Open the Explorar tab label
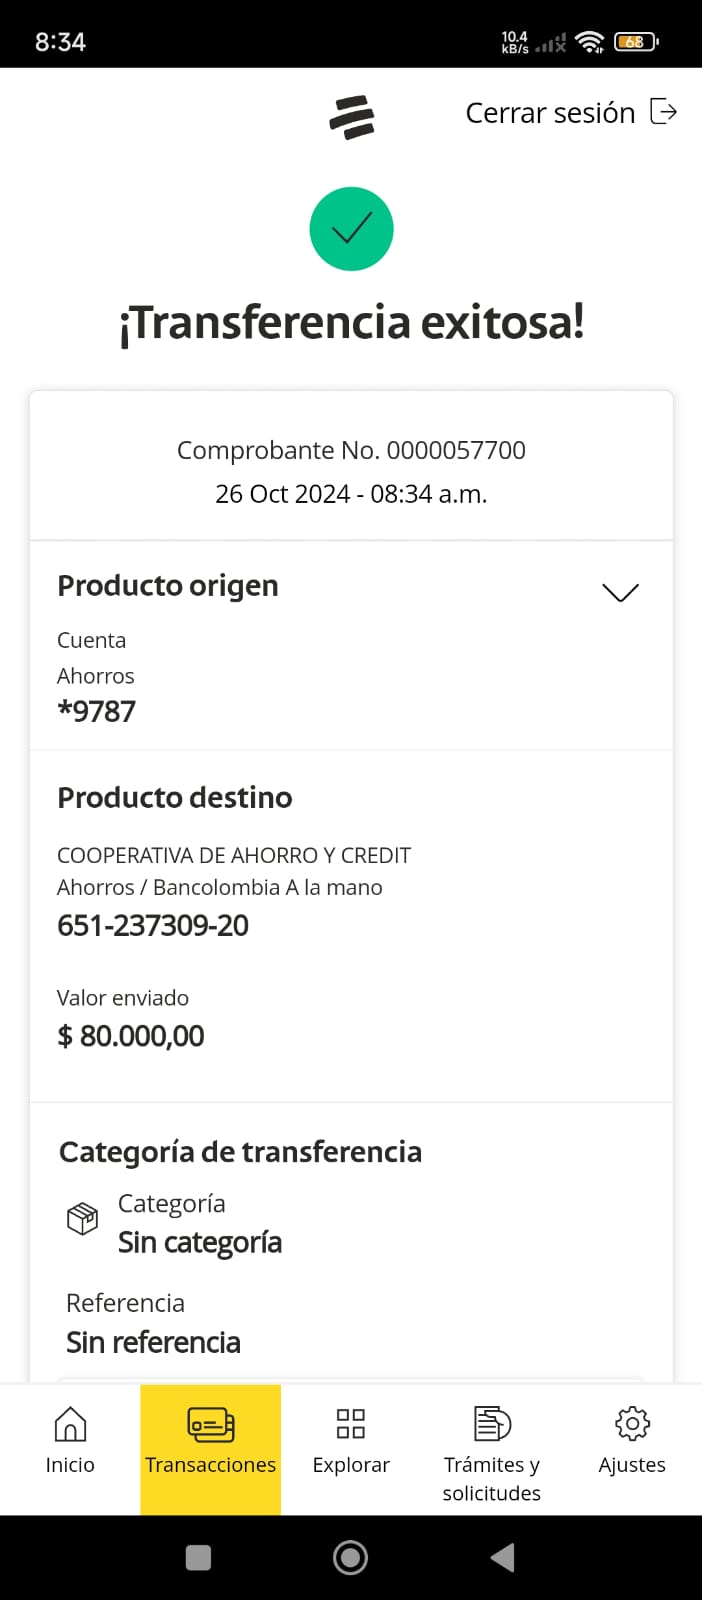Image resolution: width=702 pixels, height=1600 pixels. click(351, 1465)
